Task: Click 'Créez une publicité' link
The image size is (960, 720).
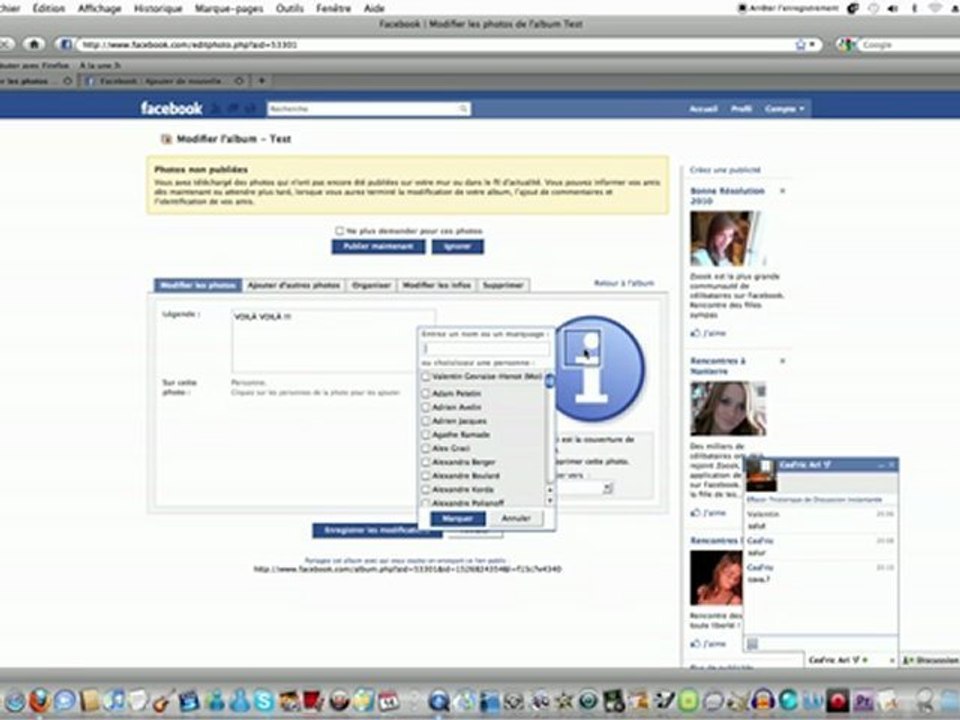Action: 725,170
